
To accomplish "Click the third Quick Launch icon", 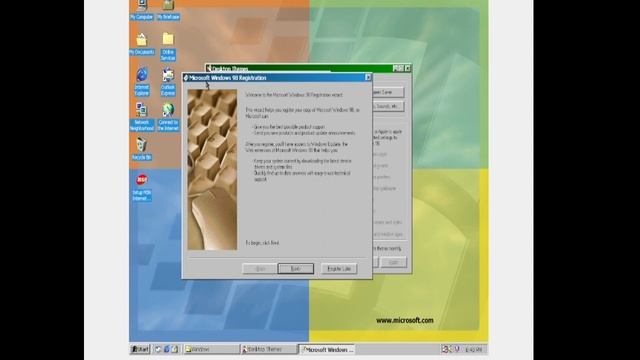I will [175, 349].
